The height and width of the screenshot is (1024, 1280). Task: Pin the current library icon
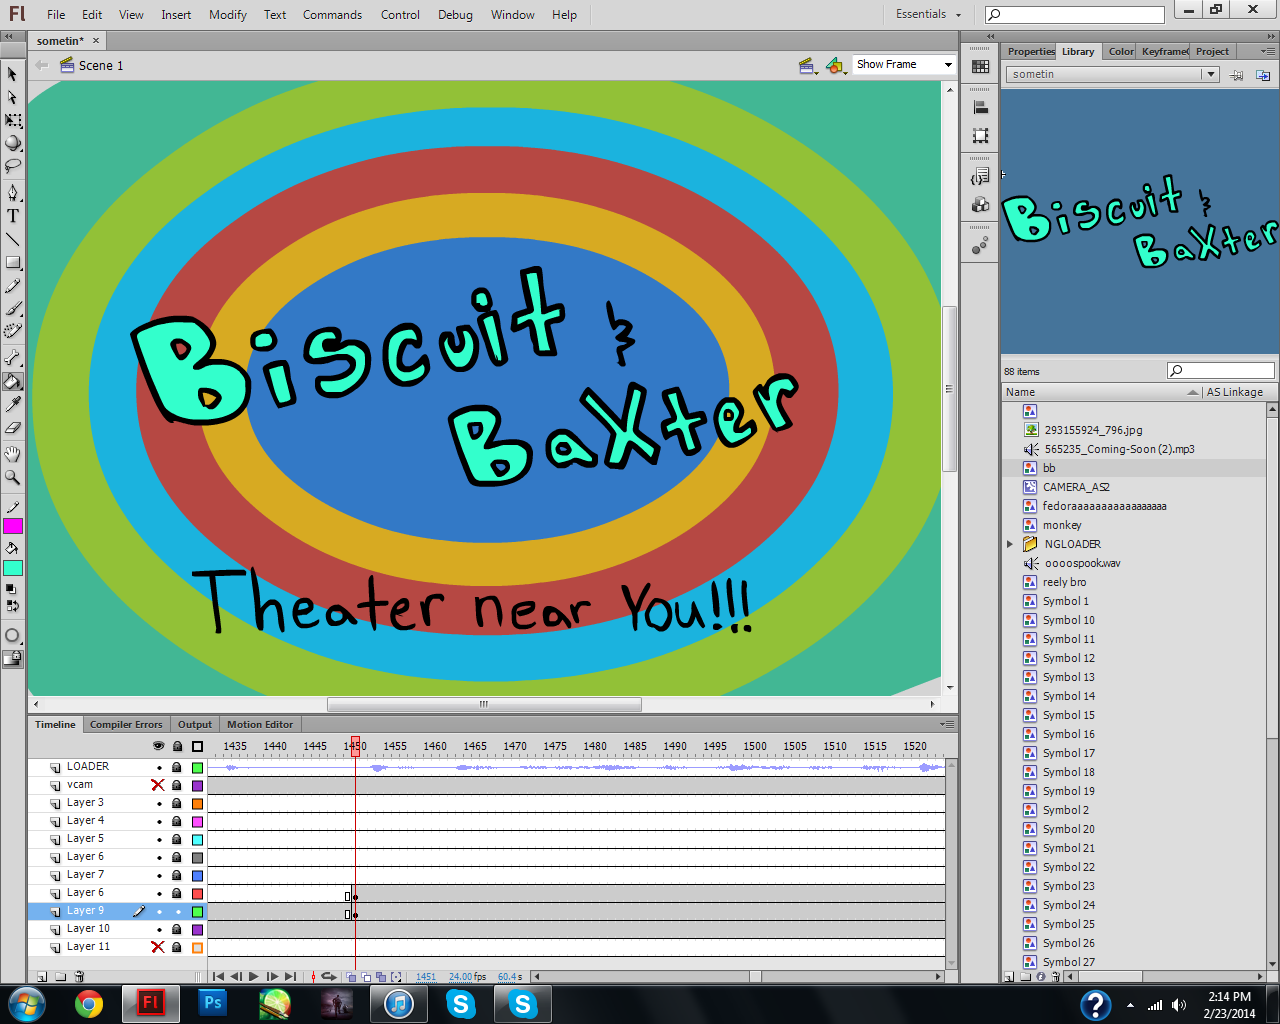(x=1237, y=75)
